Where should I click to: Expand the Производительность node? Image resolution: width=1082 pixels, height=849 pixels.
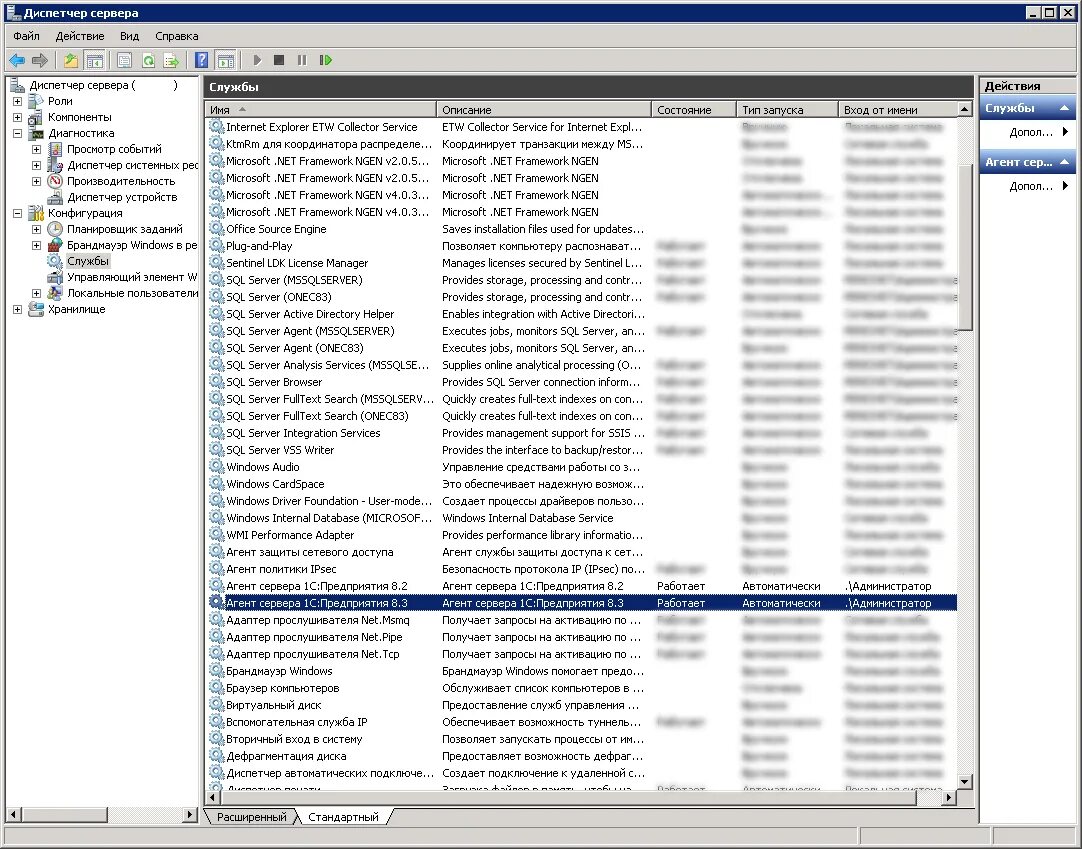pos(37,182)
